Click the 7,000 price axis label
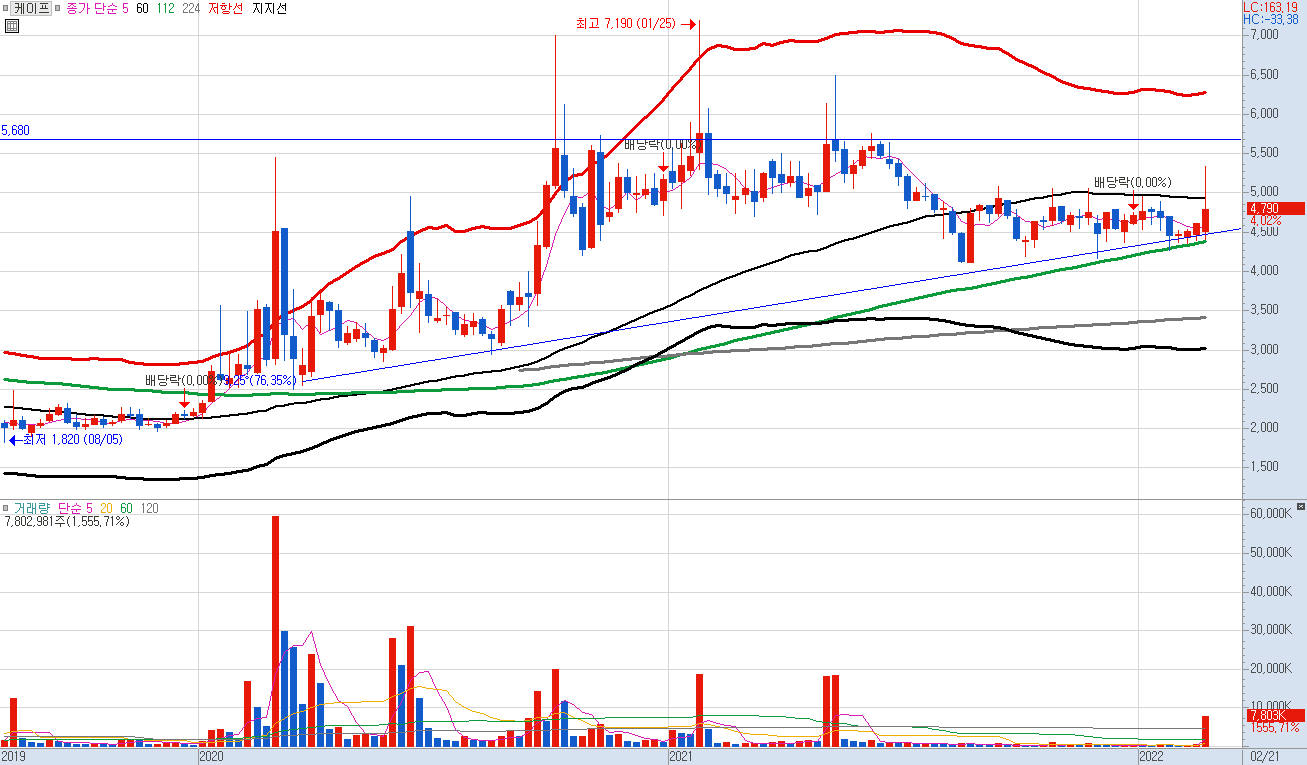Viewport: 1307px width, 765px height. coord(1264,35)
